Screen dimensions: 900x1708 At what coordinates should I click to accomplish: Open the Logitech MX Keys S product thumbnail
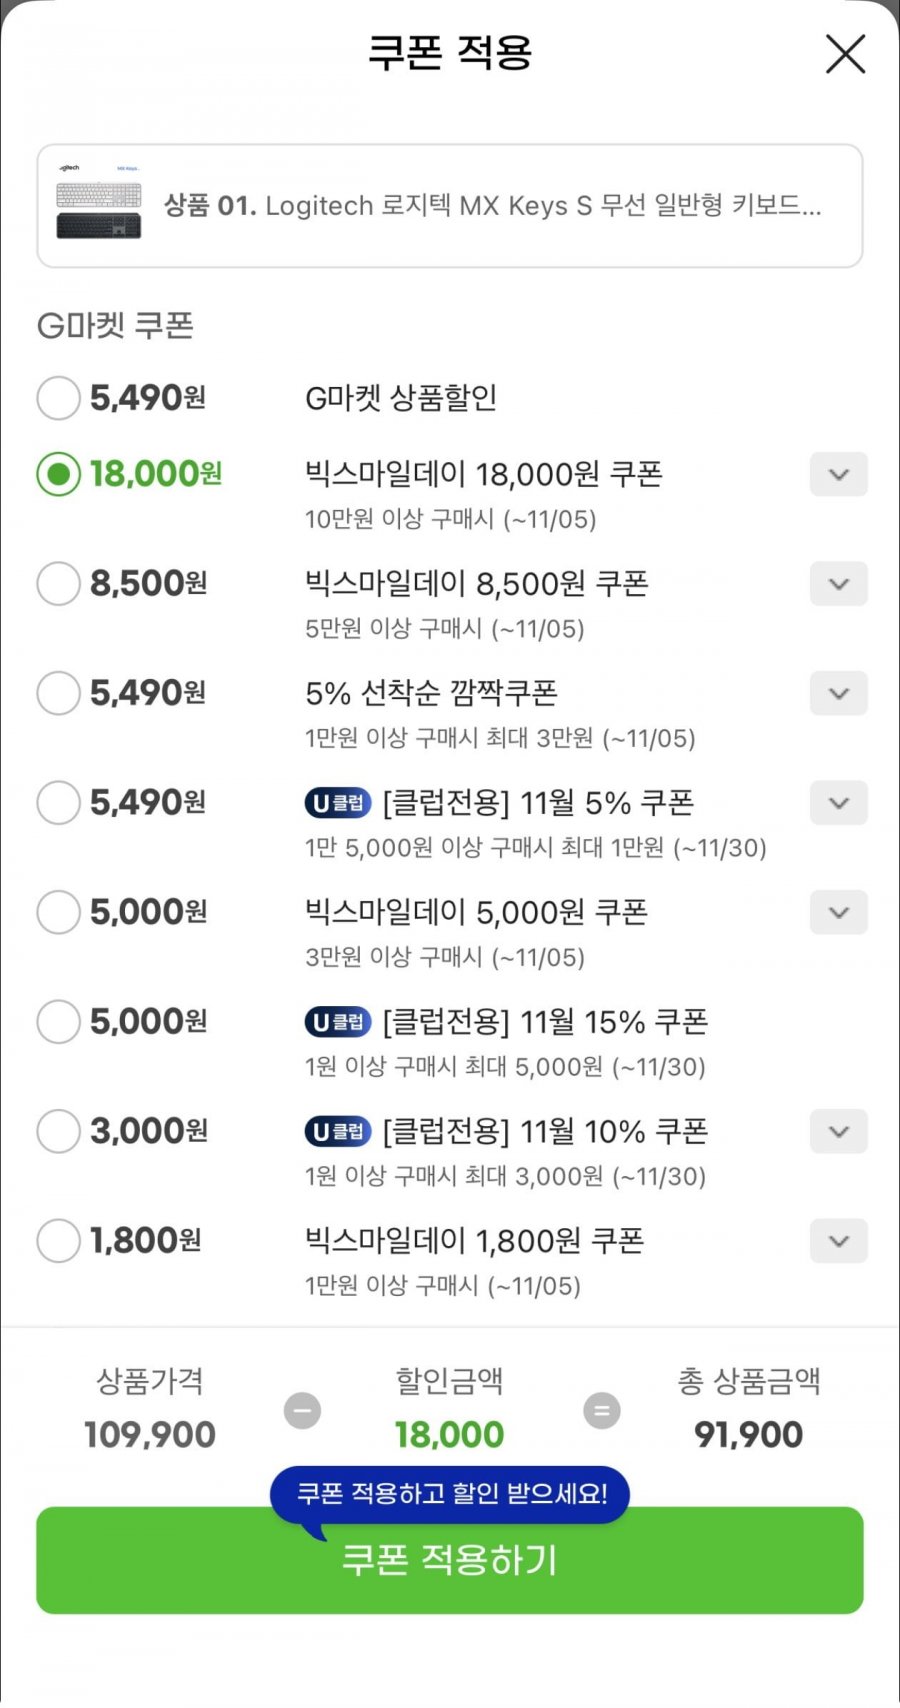99,204
